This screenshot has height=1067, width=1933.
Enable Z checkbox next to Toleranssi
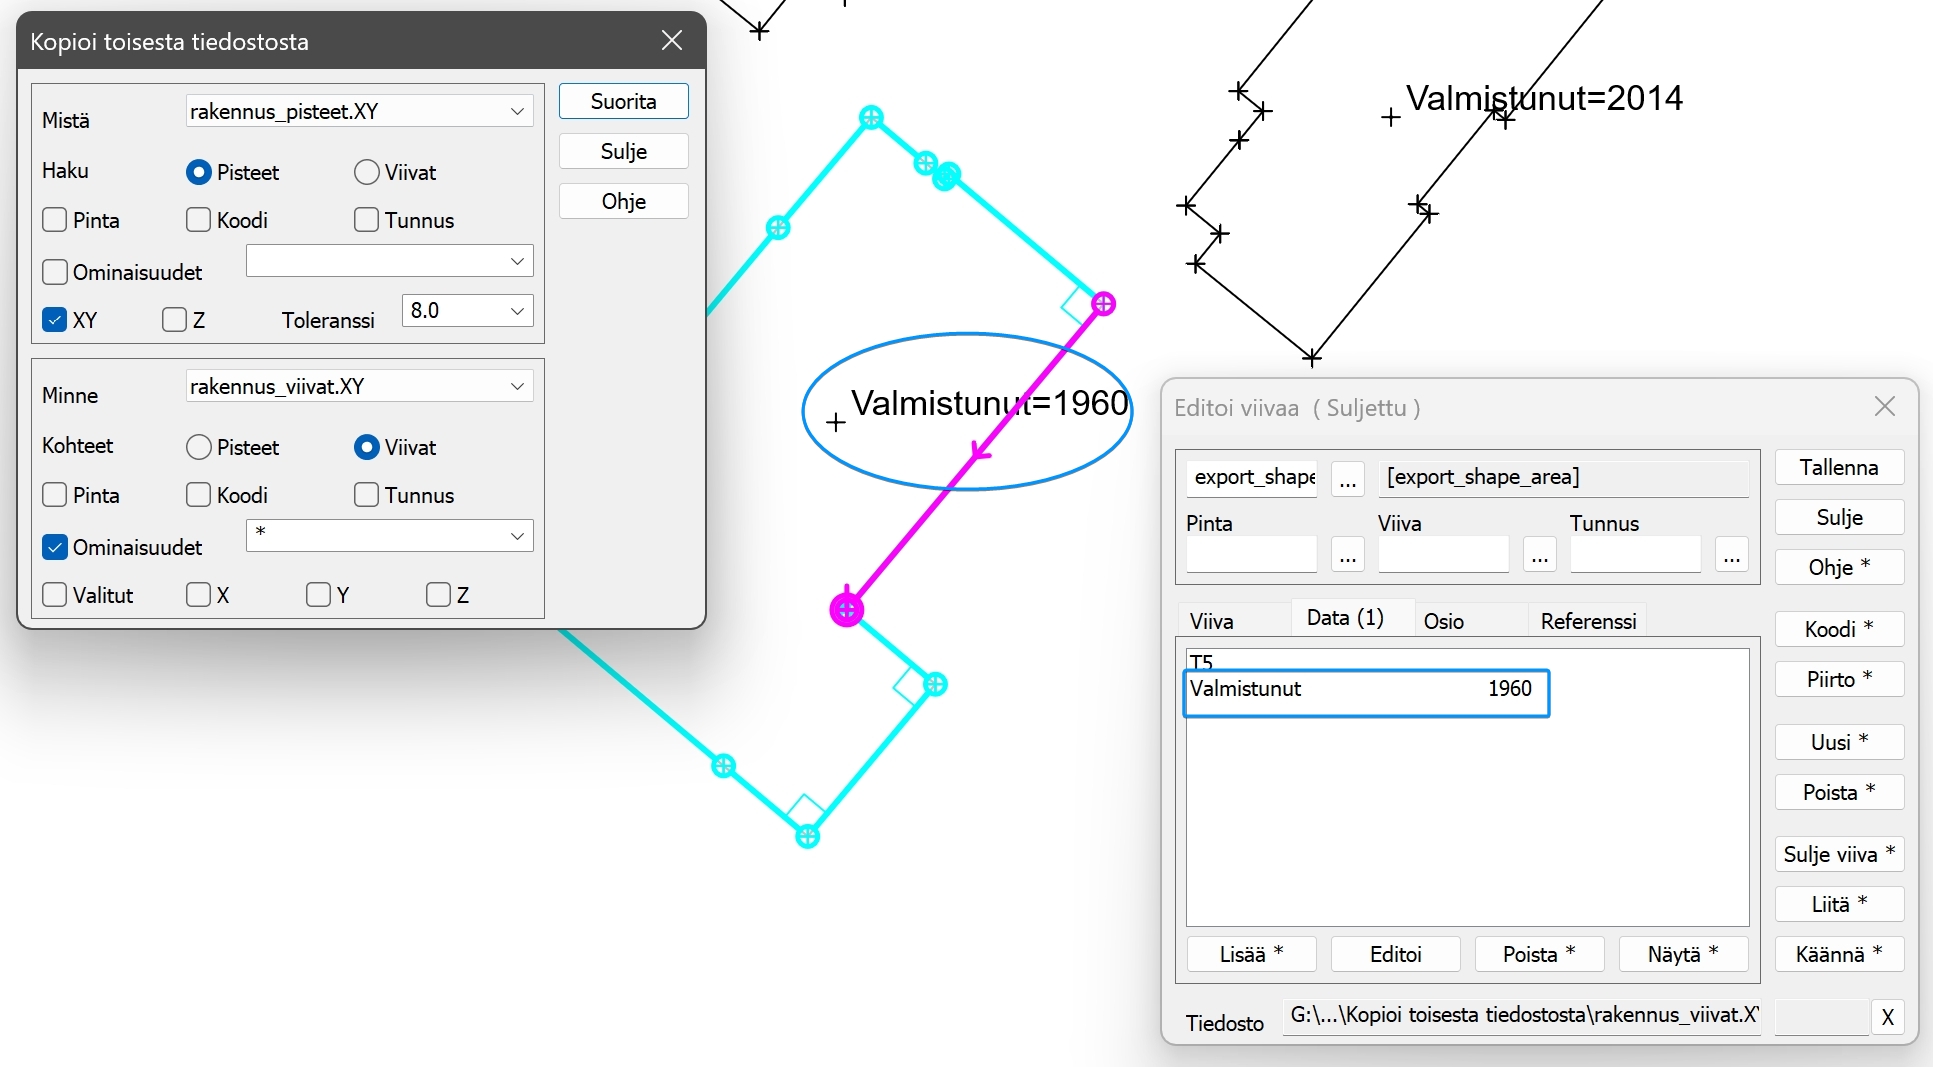pyautogui.click(x=174, y=320)
